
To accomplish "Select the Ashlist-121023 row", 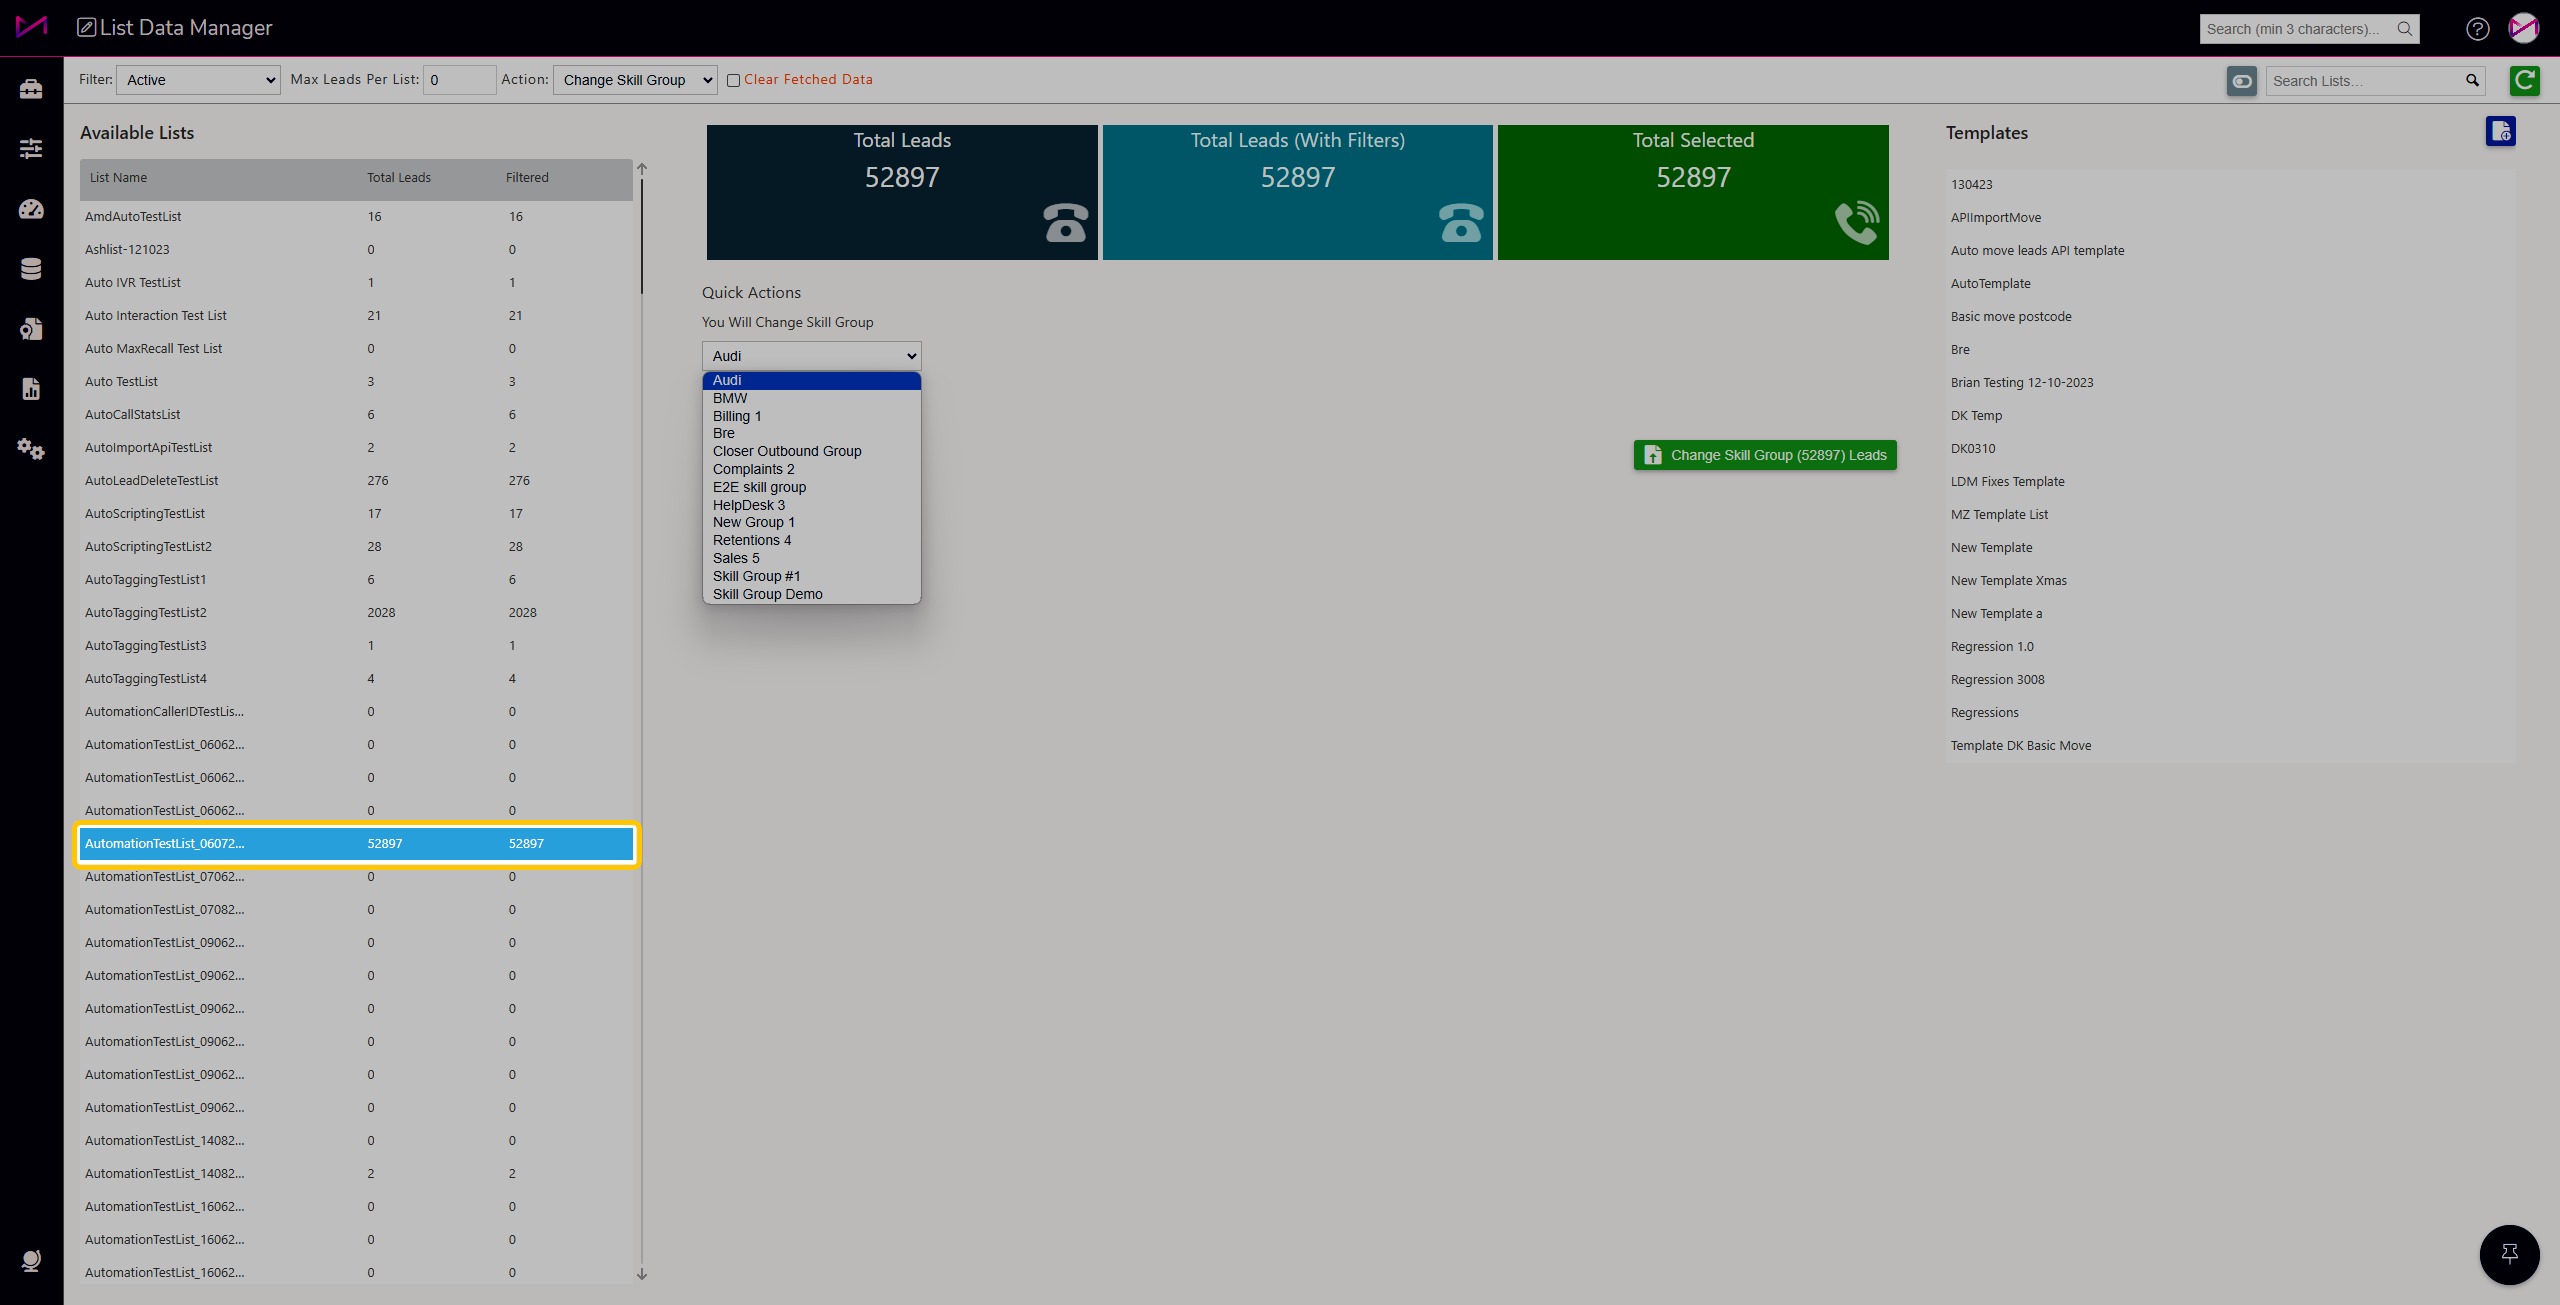I will coord(356,250).
